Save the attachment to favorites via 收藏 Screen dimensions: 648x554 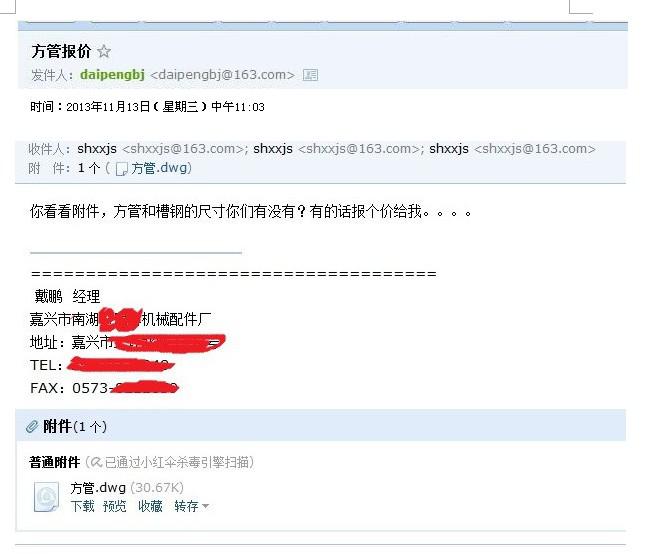point(150,506)
